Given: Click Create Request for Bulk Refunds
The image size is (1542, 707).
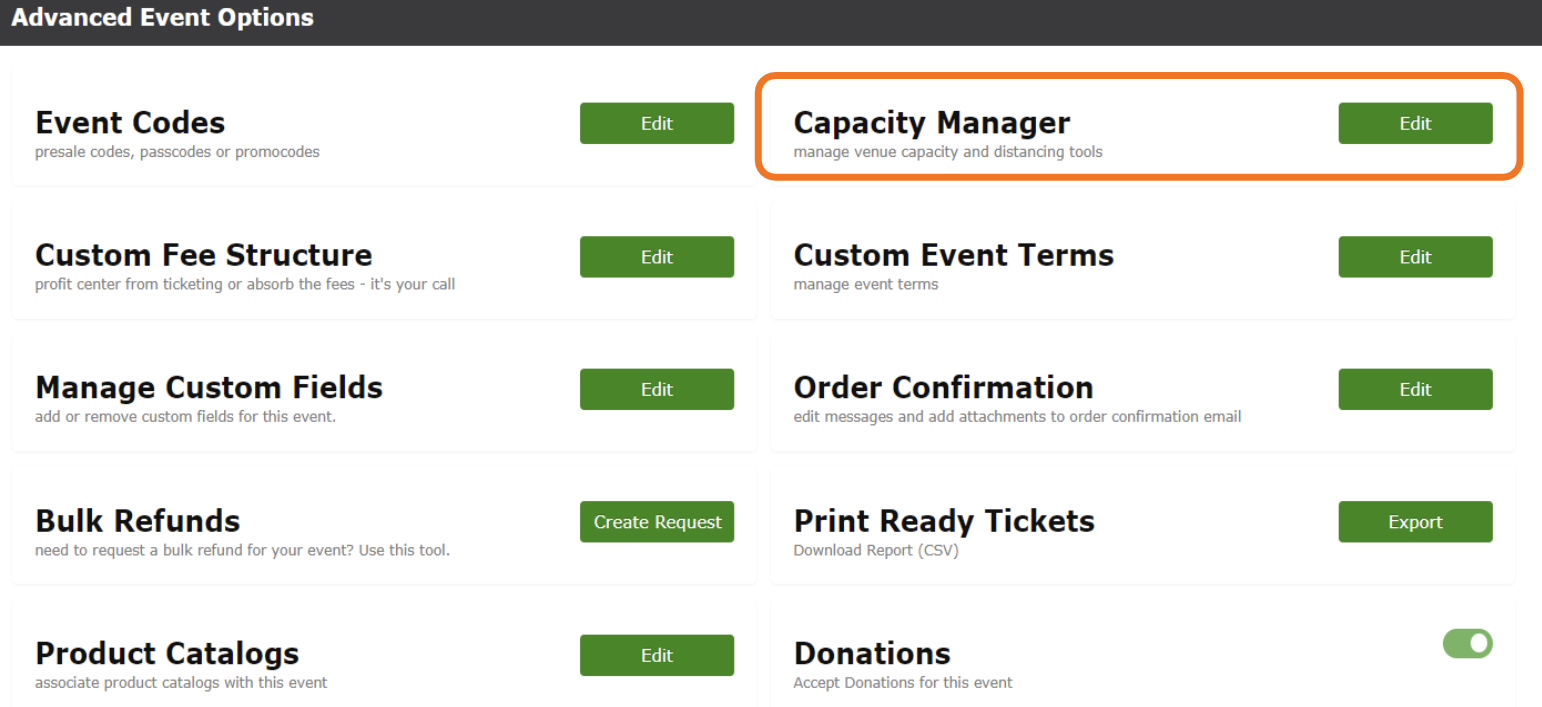Looking at the screenshot, I should (x=656, y=522).
